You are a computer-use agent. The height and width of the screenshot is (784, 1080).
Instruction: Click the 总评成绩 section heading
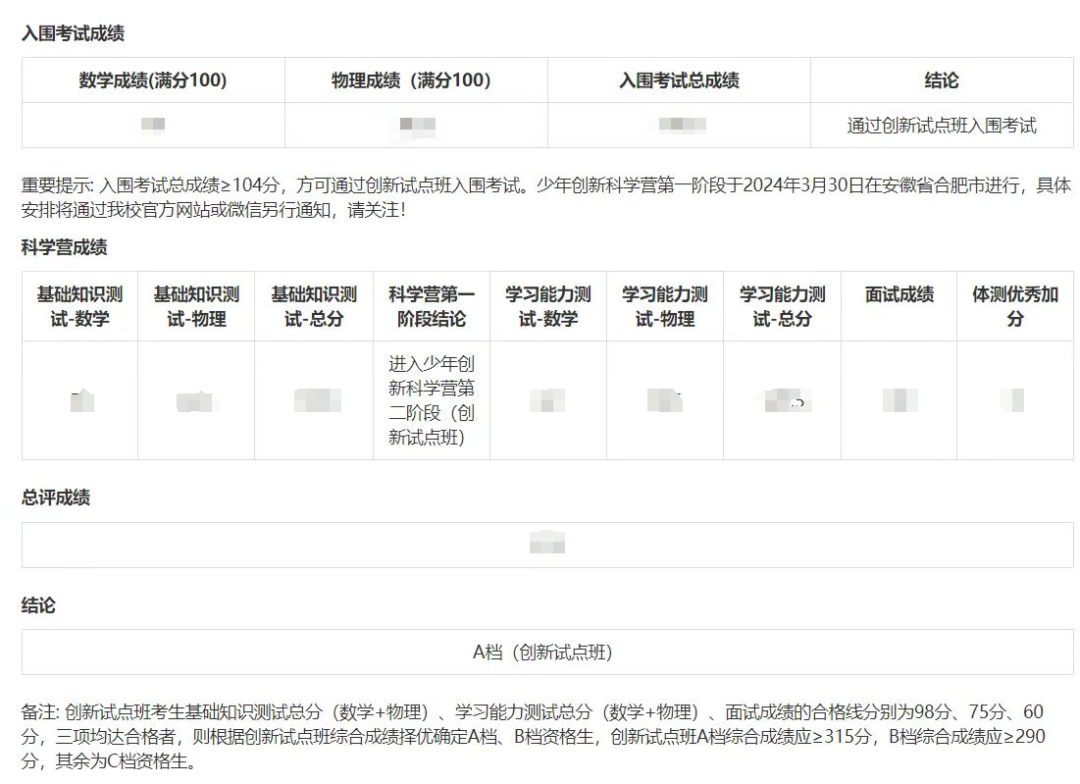tap(48, 499)
